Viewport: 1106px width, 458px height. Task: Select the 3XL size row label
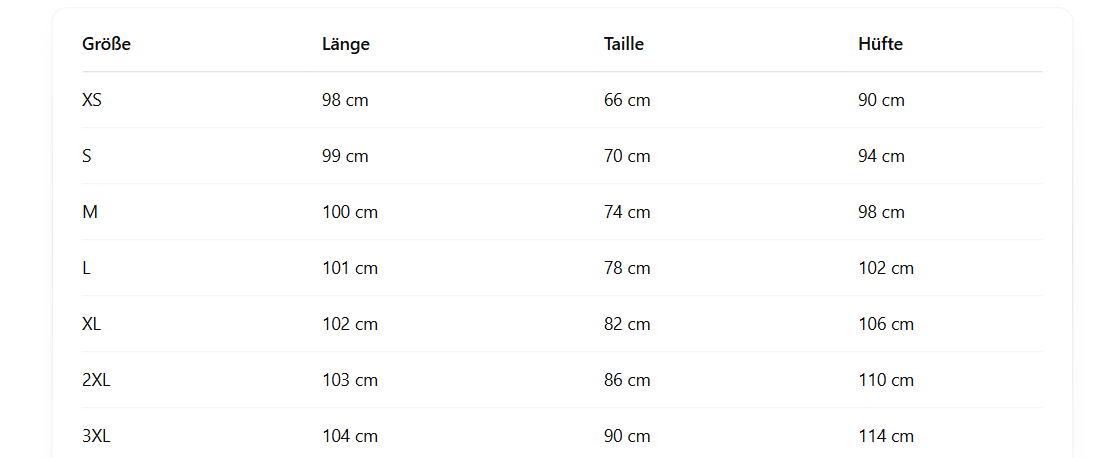click(96, 436)
